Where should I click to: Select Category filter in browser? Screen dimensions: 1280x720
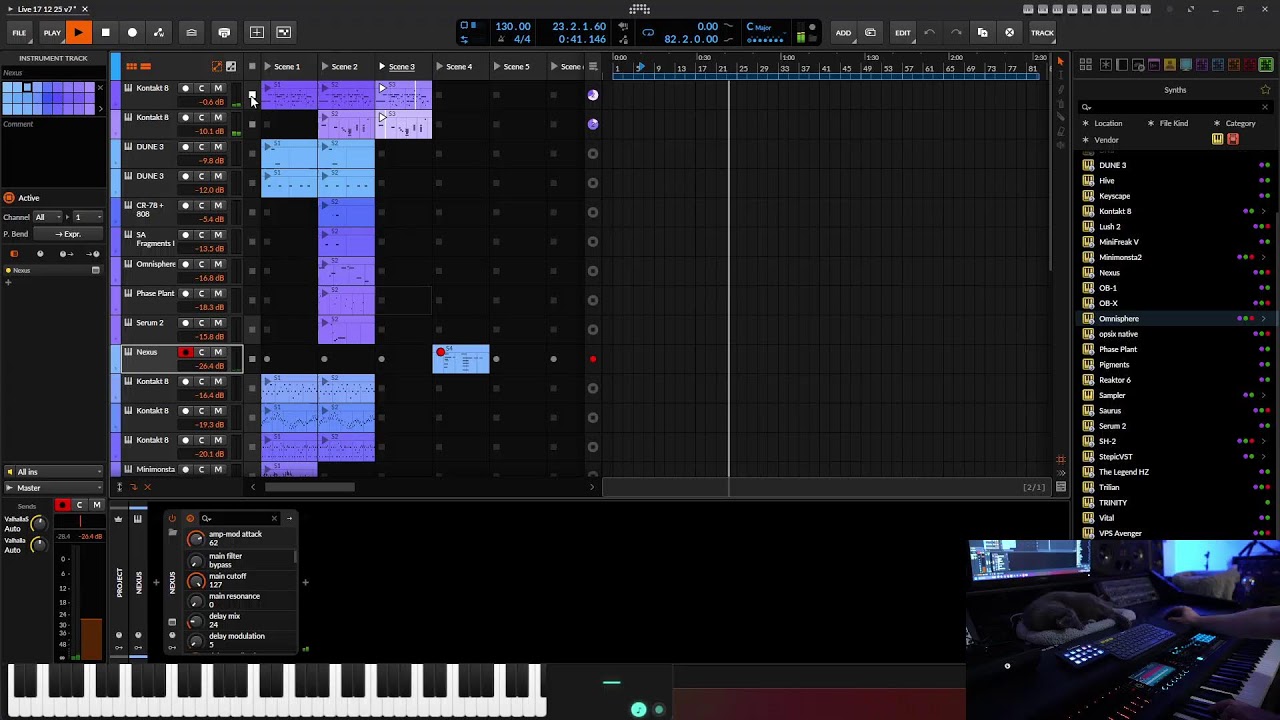point(1240,124)
